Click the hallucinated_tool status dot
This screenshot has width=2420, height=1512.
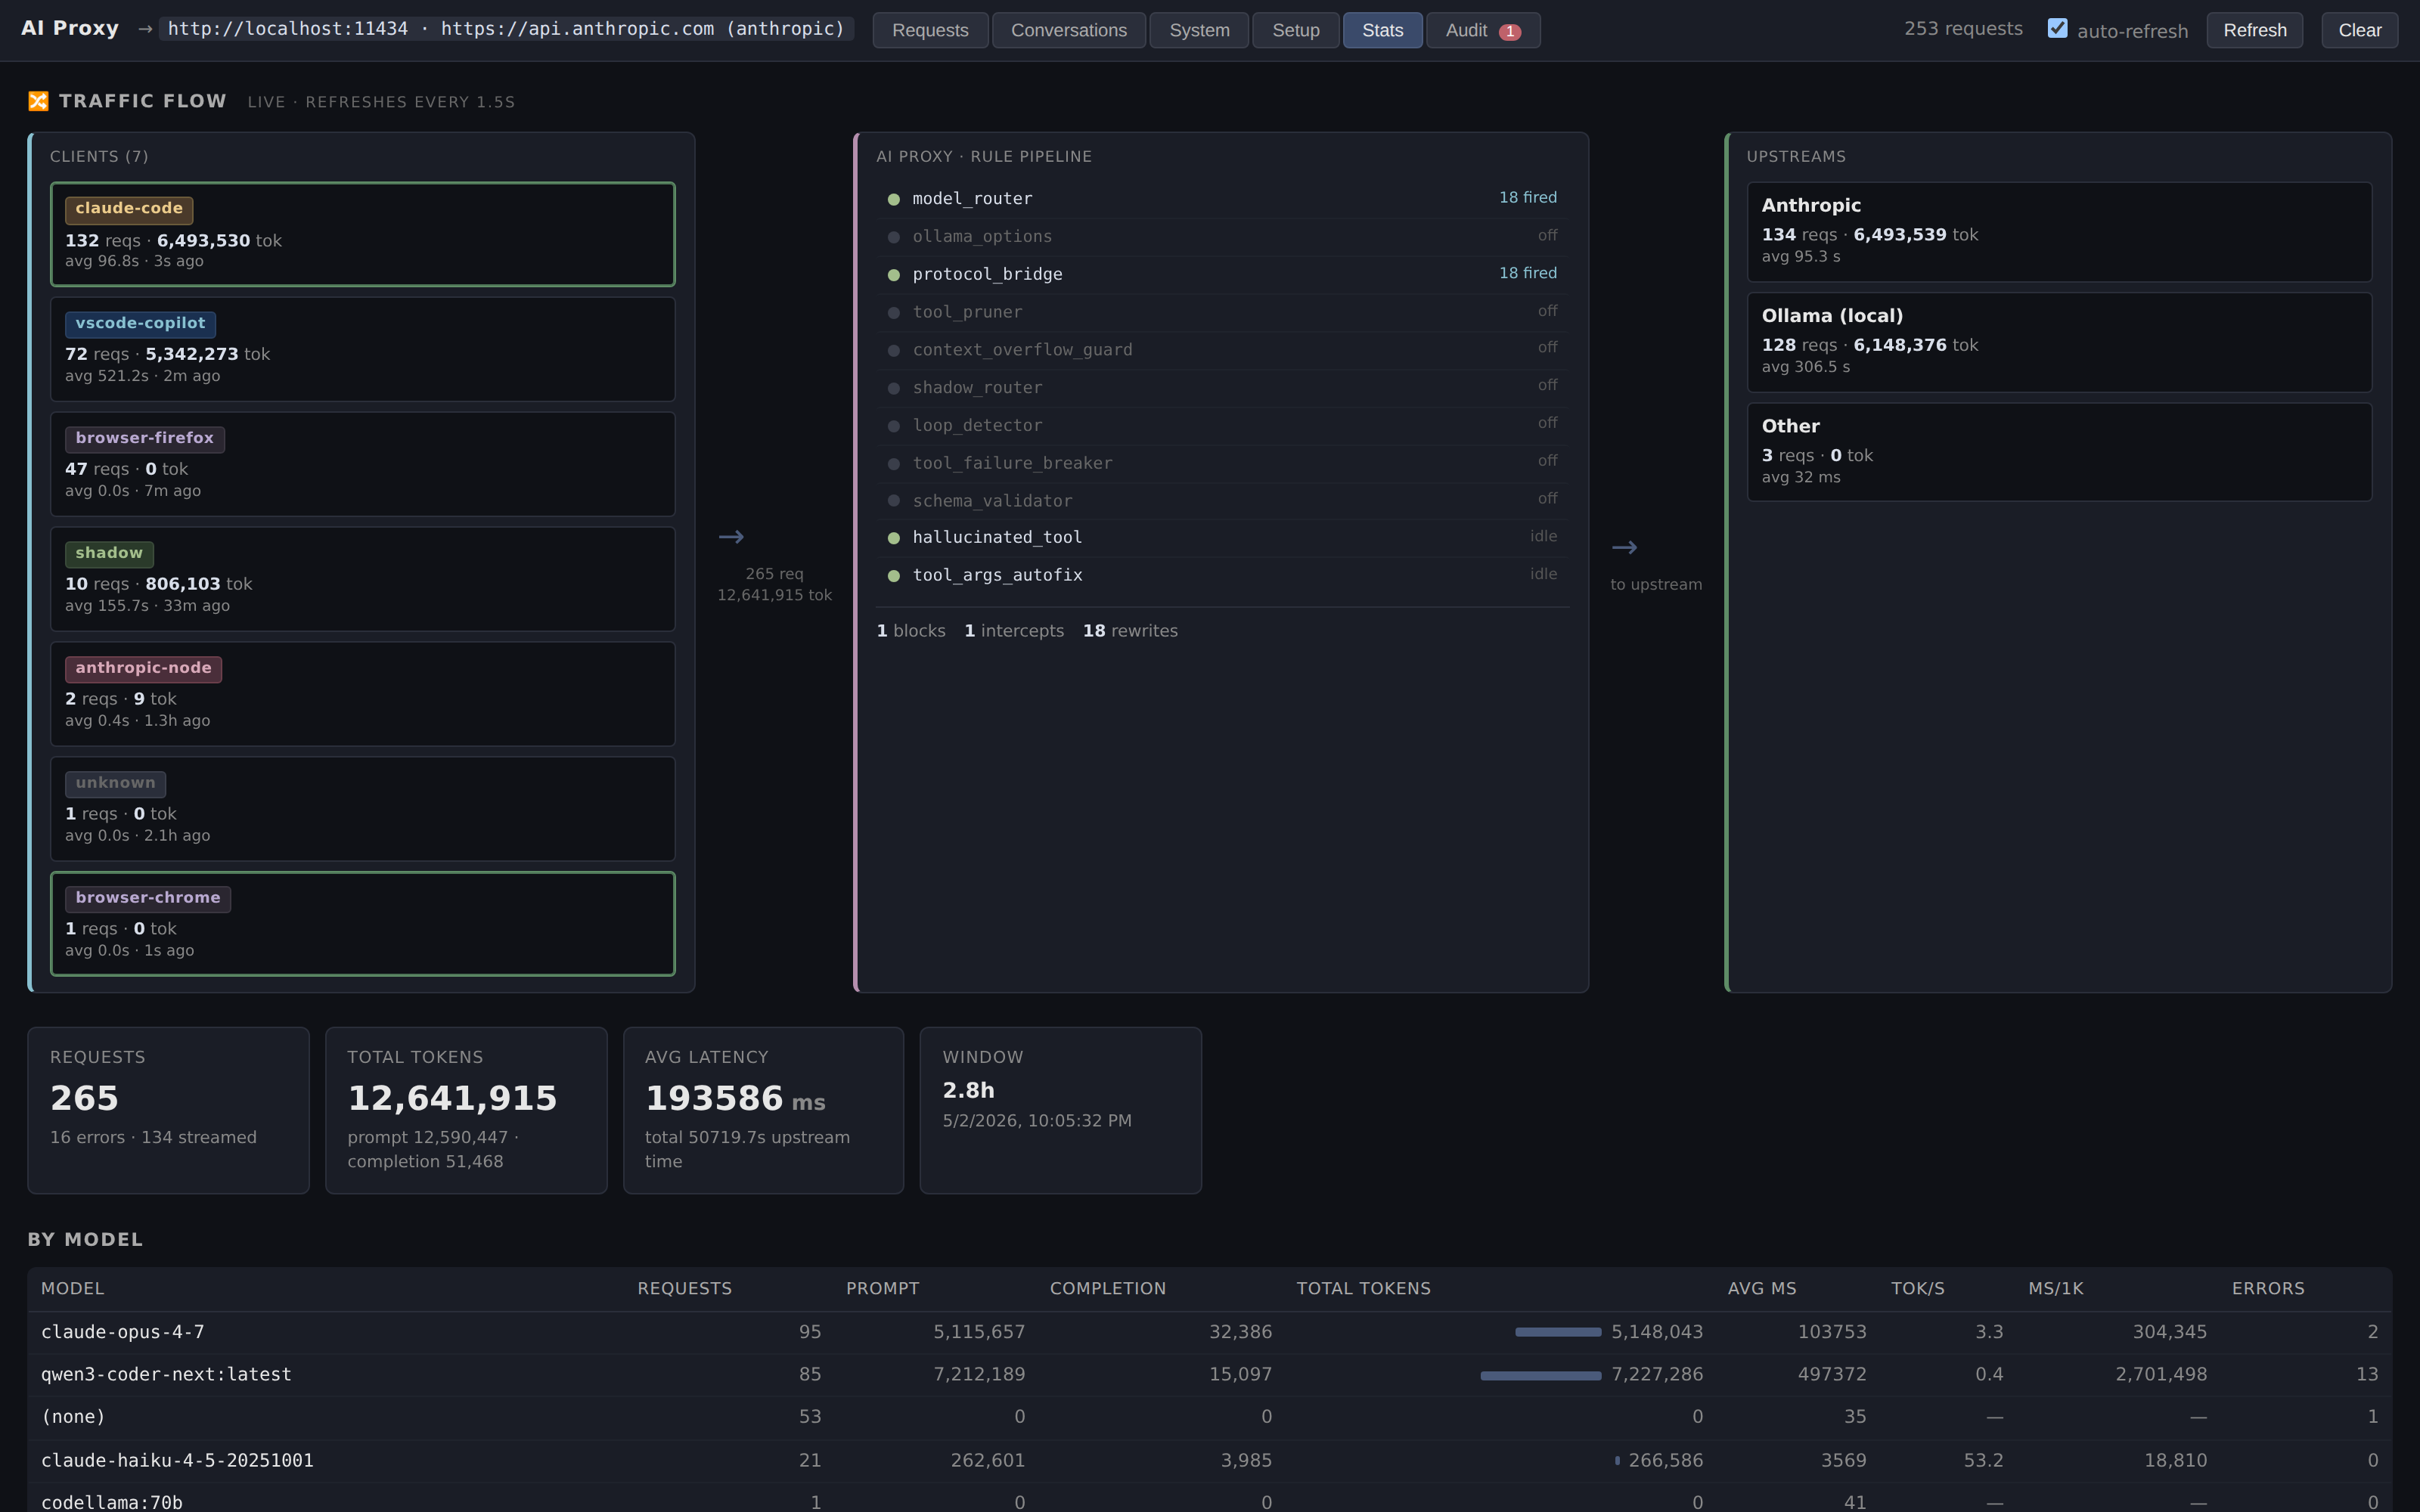tap(894, 538)
